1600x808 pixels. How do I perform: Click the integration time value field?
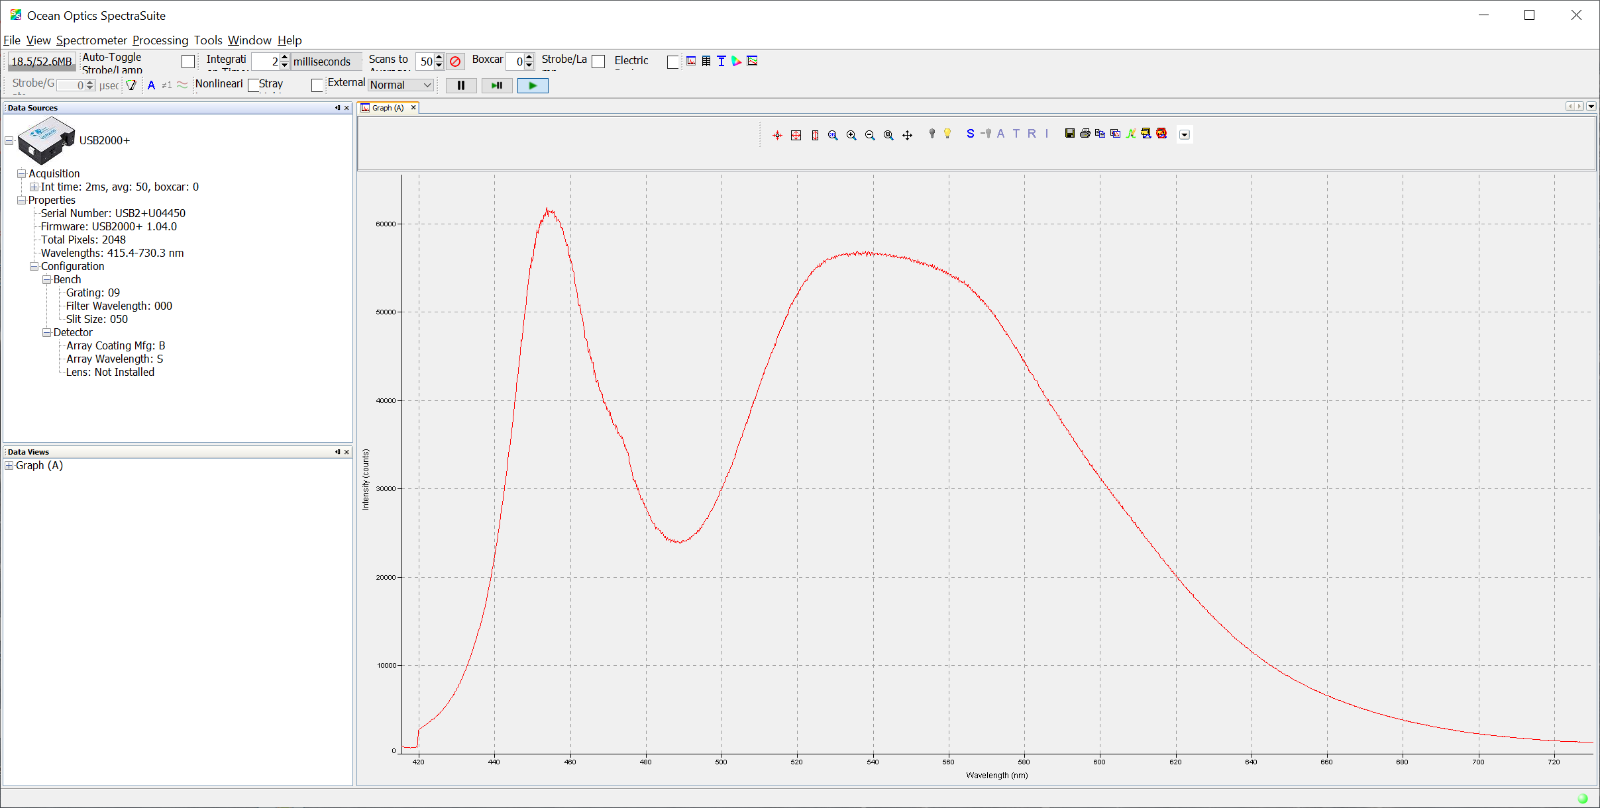pyautogui.click(x=264, y=62)
